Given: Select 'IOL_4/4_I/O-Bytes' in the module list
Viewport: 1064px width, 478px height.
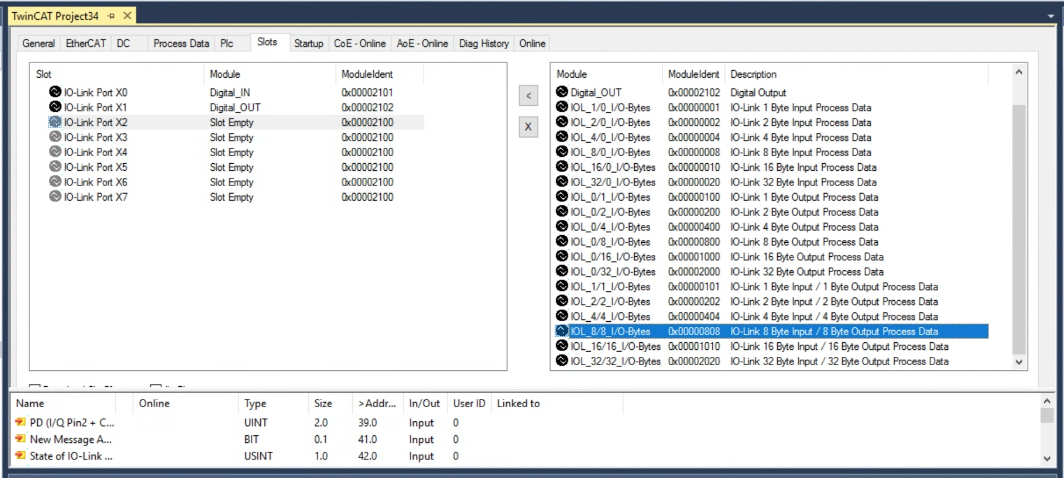Looking at the screenshot, I should (772, 316).
